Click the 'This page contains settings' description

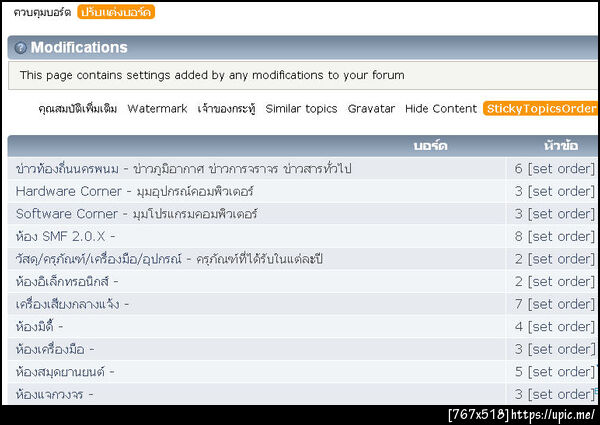pyautogui.click(x=212, y=75)
